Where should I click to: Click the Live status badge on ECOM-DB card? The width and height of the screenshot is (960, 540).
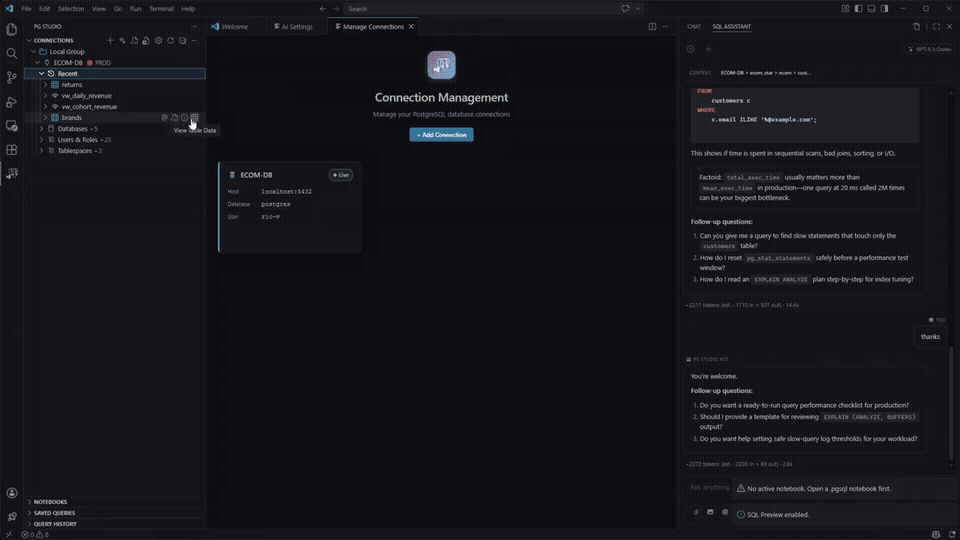pyautogui.click(x=340, y=175)
